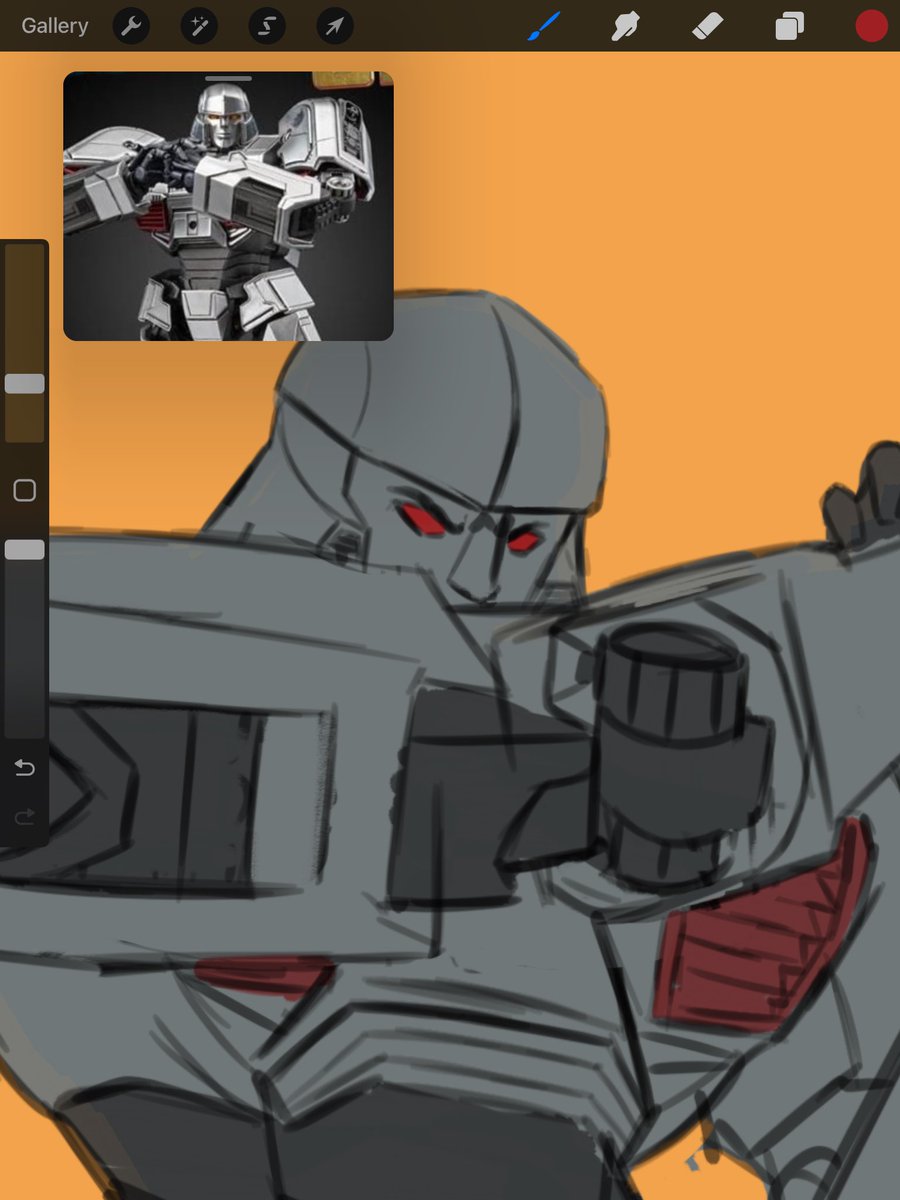900x1200 pixels.
Task: Activate the Transform arrow tool
Action: 335,26
